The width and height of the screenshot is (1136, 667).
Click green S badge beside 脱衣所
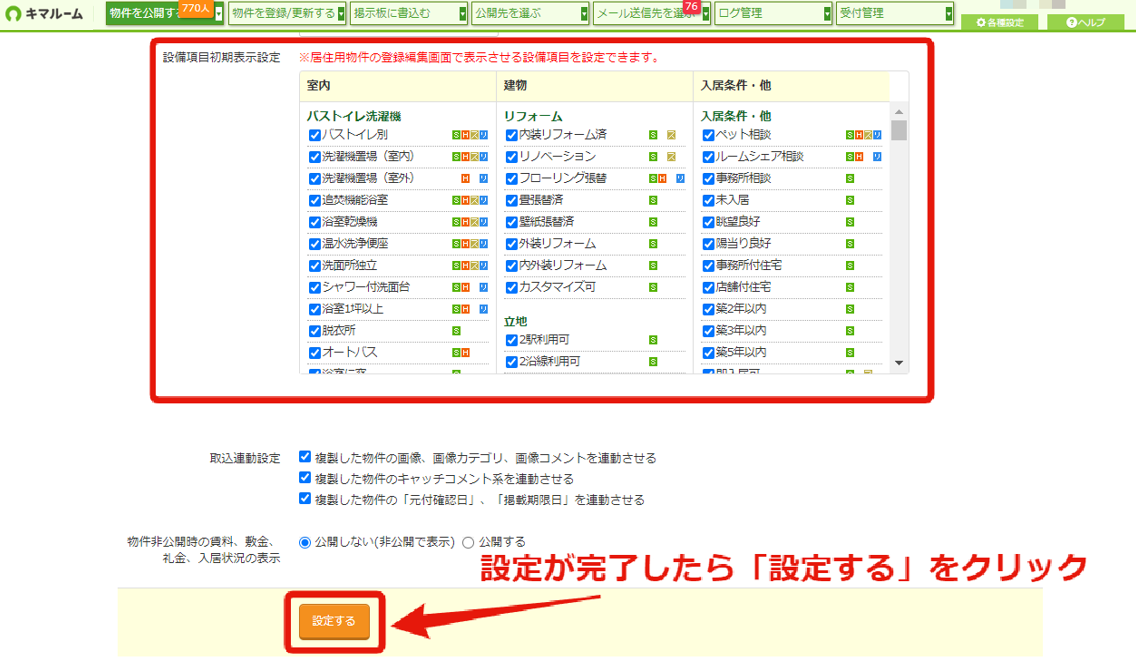tap(456, 330)
